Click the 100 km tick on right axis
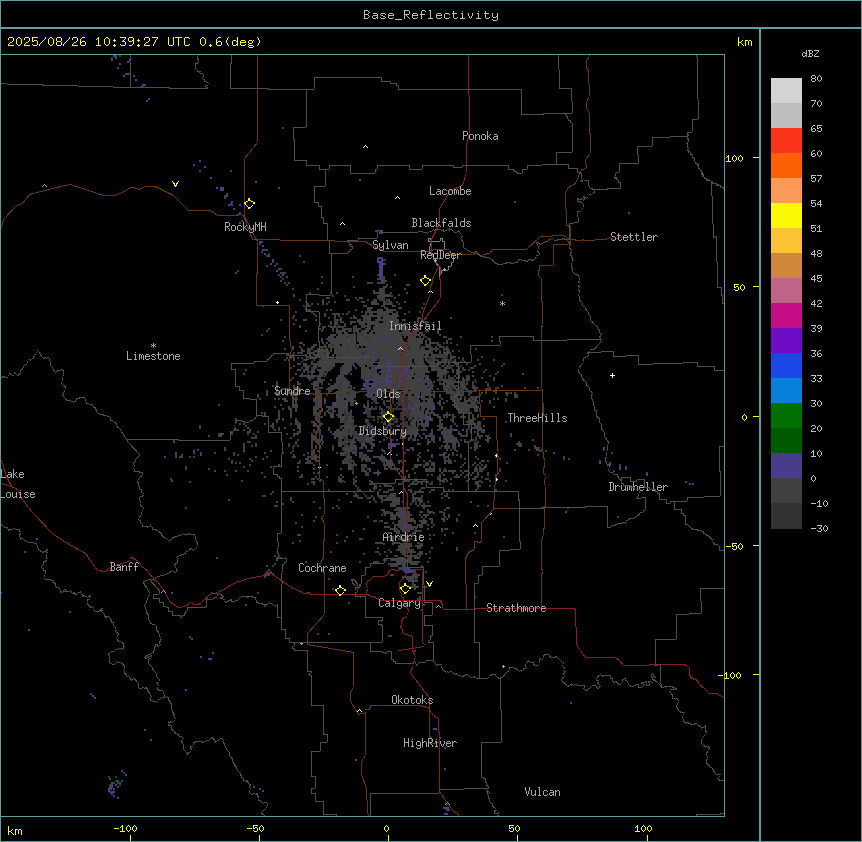862x842 pixels. tap(734, 158)
